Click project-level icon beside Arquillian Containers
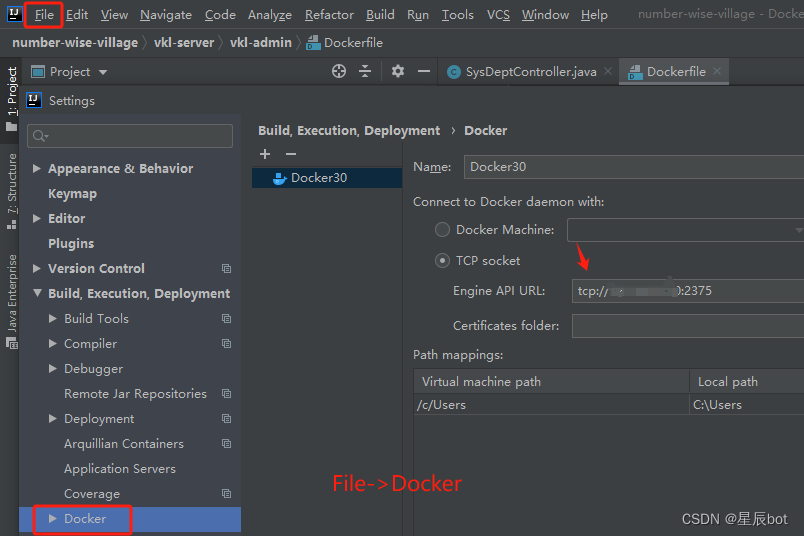The width and height of the screenshot is (804, 536). (x=226, y=444)
